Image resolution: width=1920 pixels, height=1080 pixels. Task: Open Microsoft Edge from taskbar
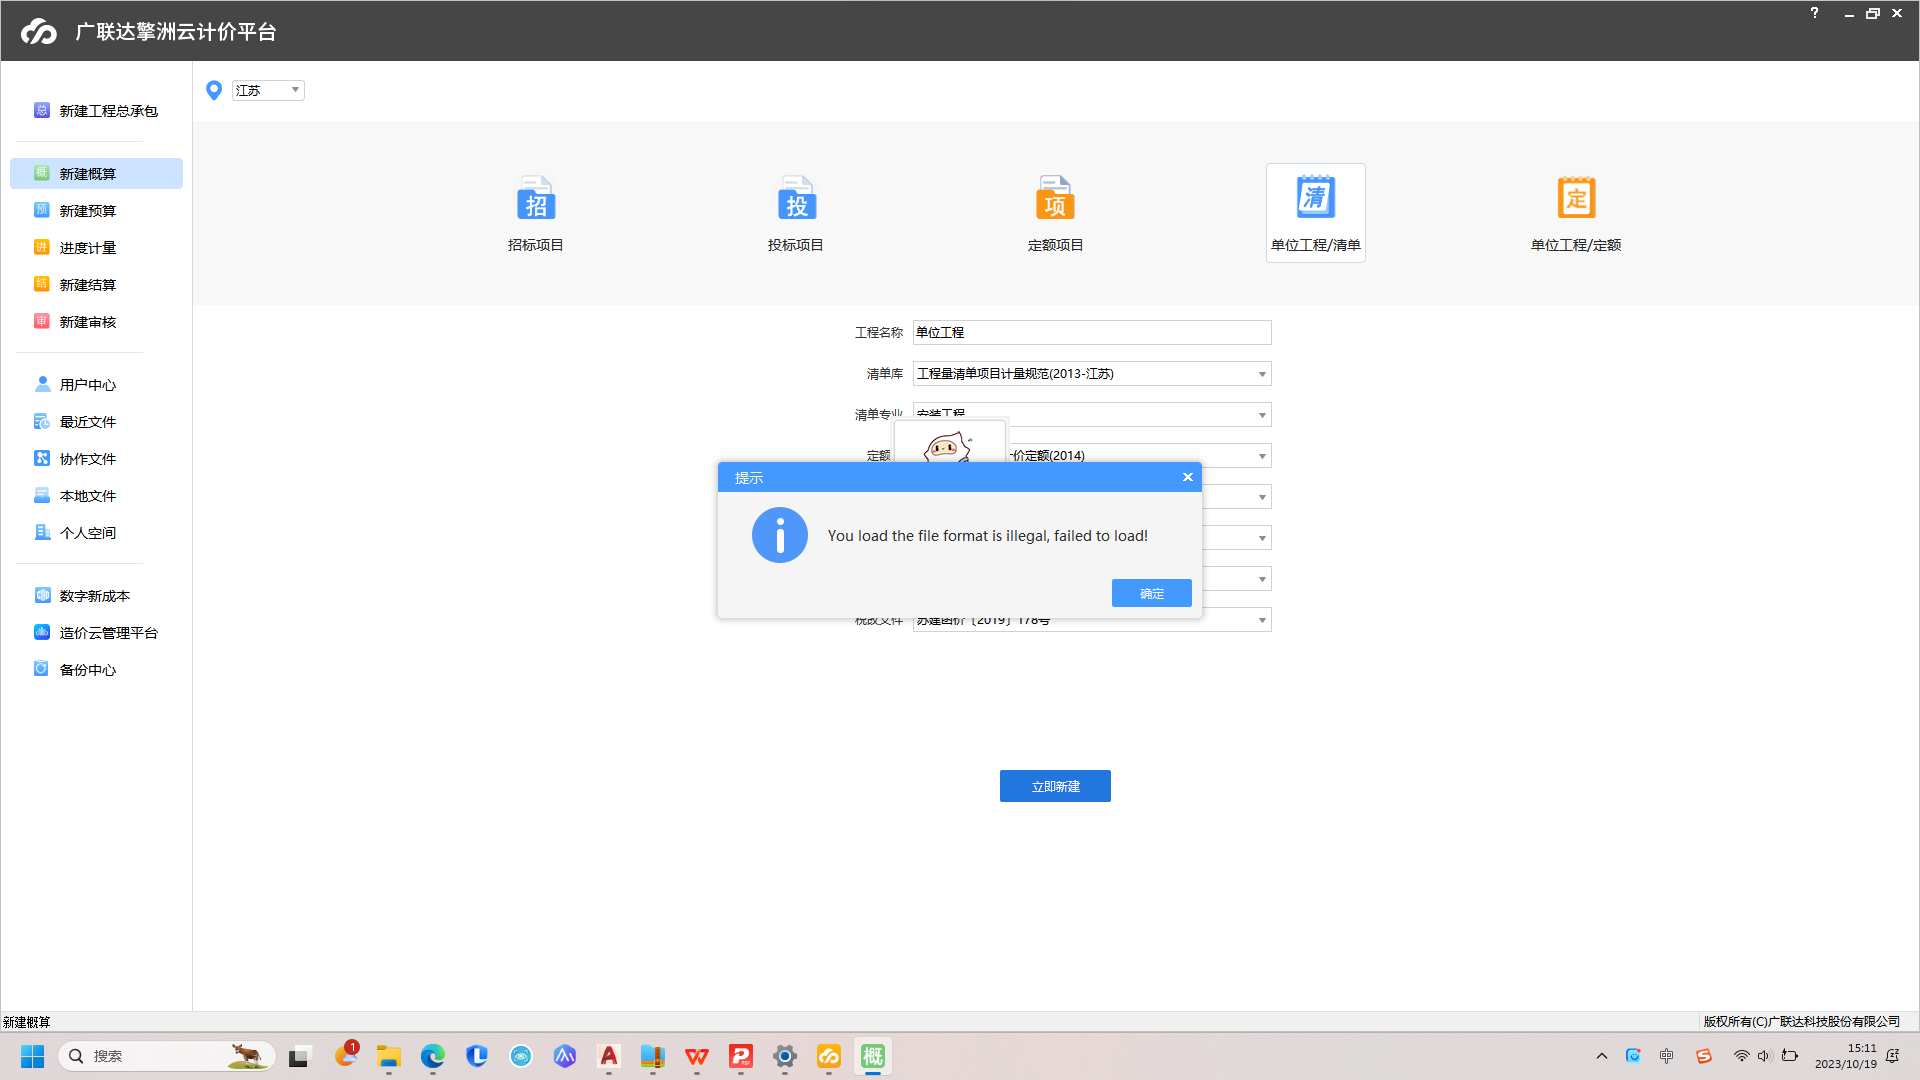pyautogui.click(x=433, y=1056)
